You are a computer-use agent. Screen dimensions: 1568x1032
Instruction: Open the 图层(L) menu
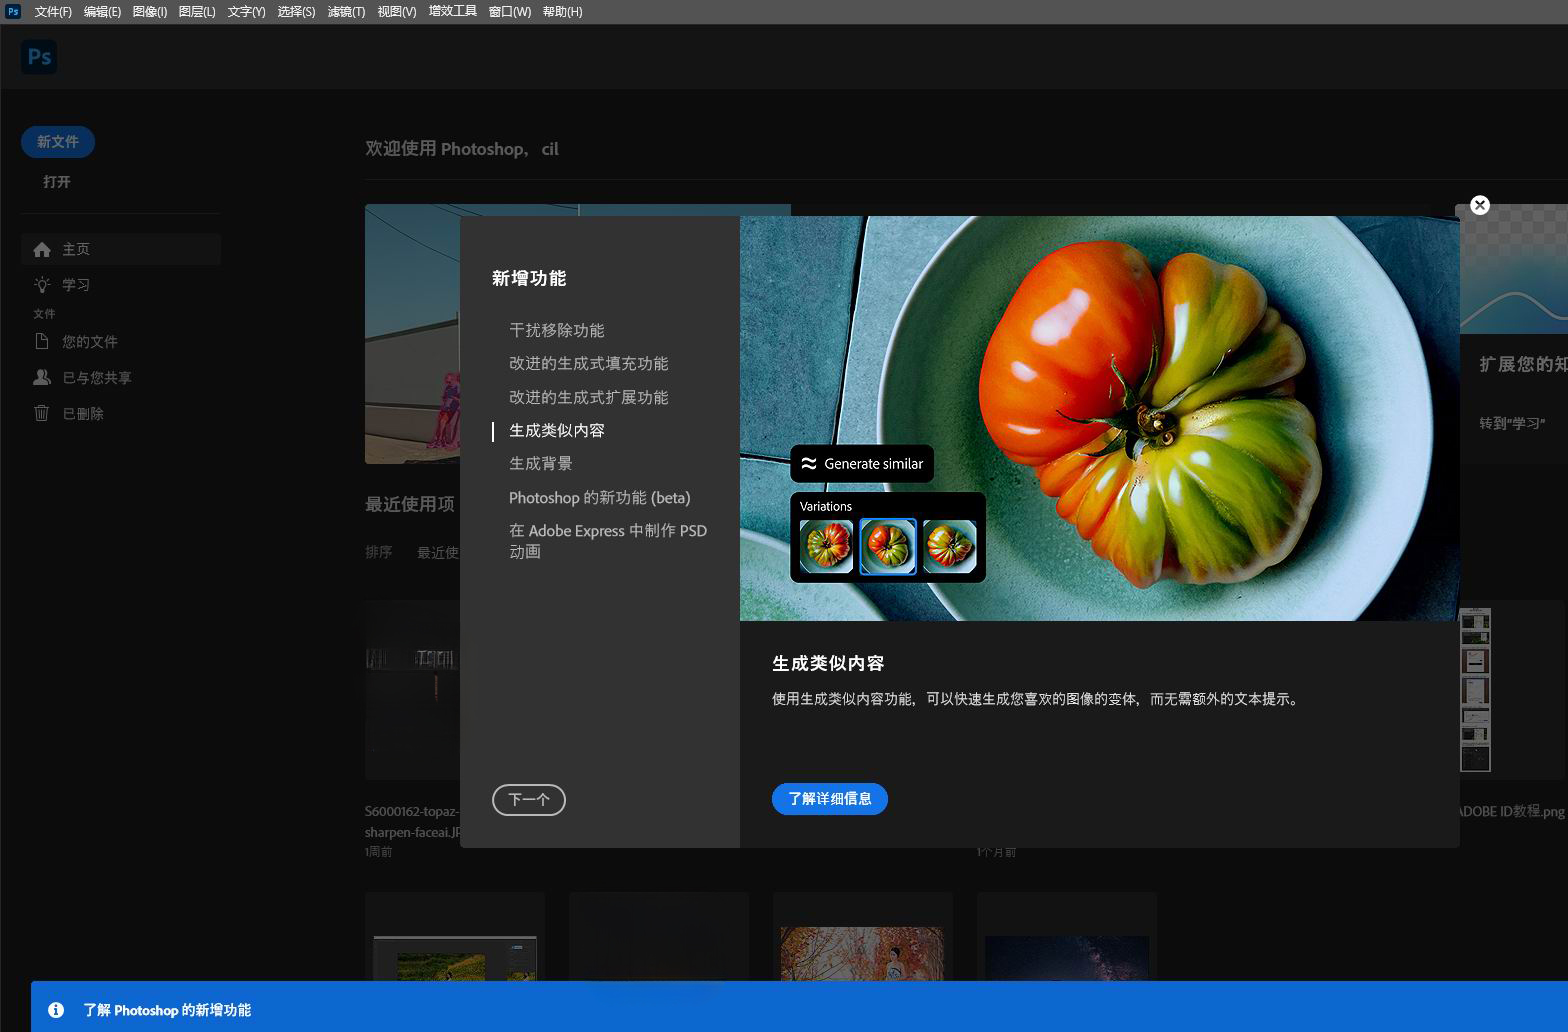coord(197,12)
